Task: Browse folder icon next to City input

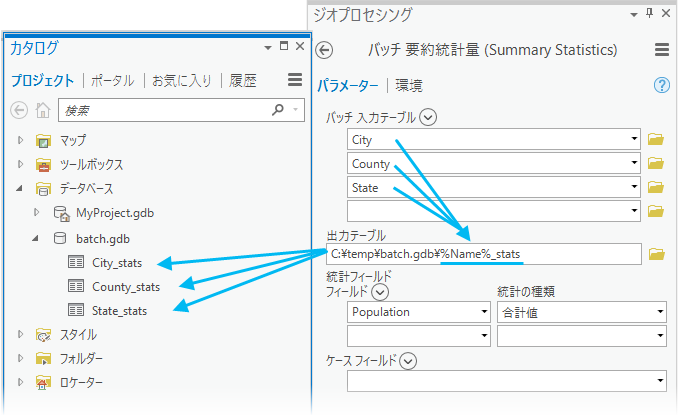Action: click(656, 139)
